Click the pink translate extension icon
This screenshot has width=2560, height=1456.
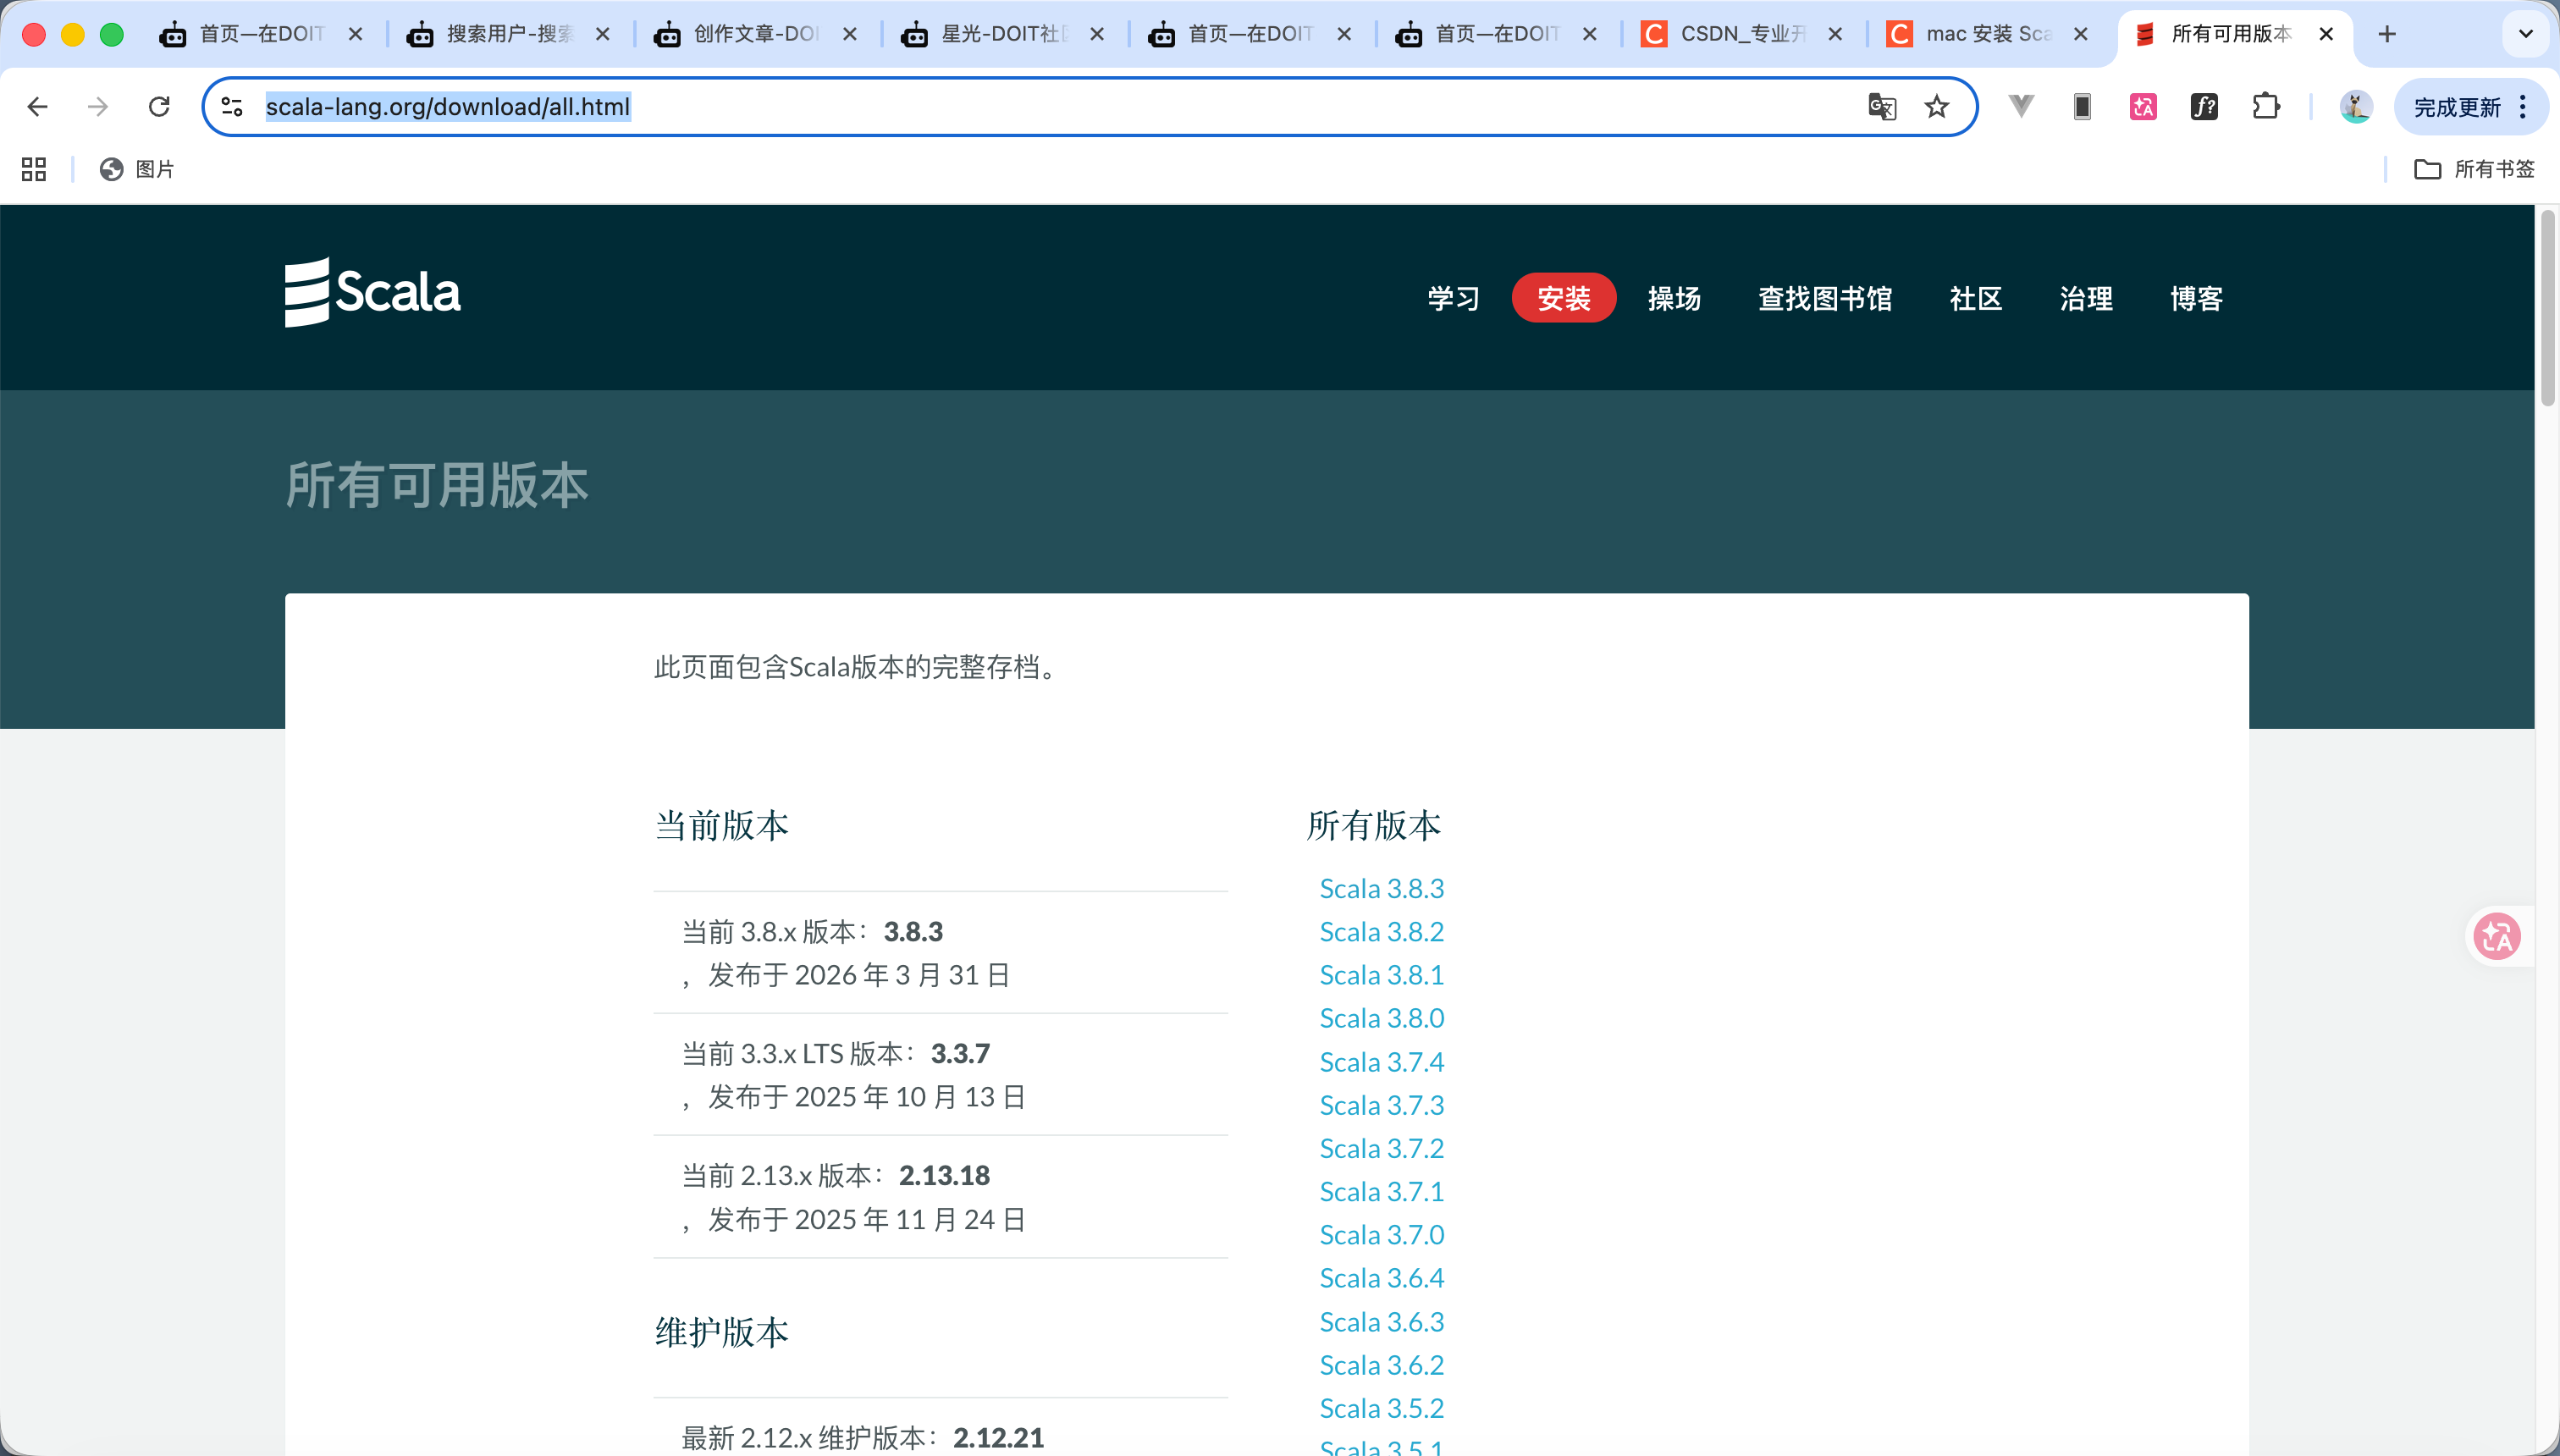pos(2141,106)
